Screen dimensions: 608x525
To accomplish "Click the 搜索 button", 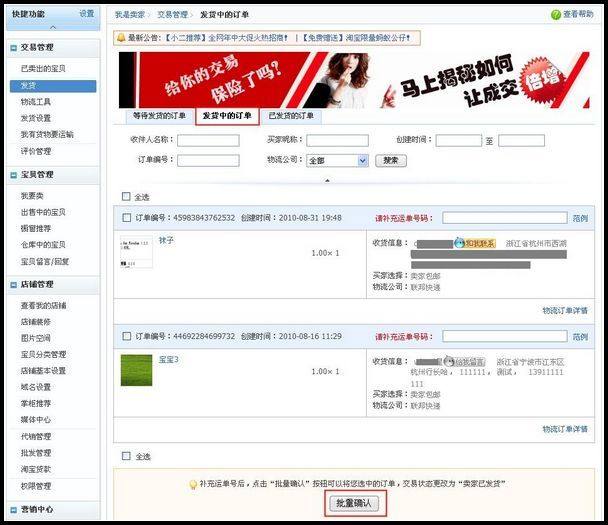I will pos(391,161).
